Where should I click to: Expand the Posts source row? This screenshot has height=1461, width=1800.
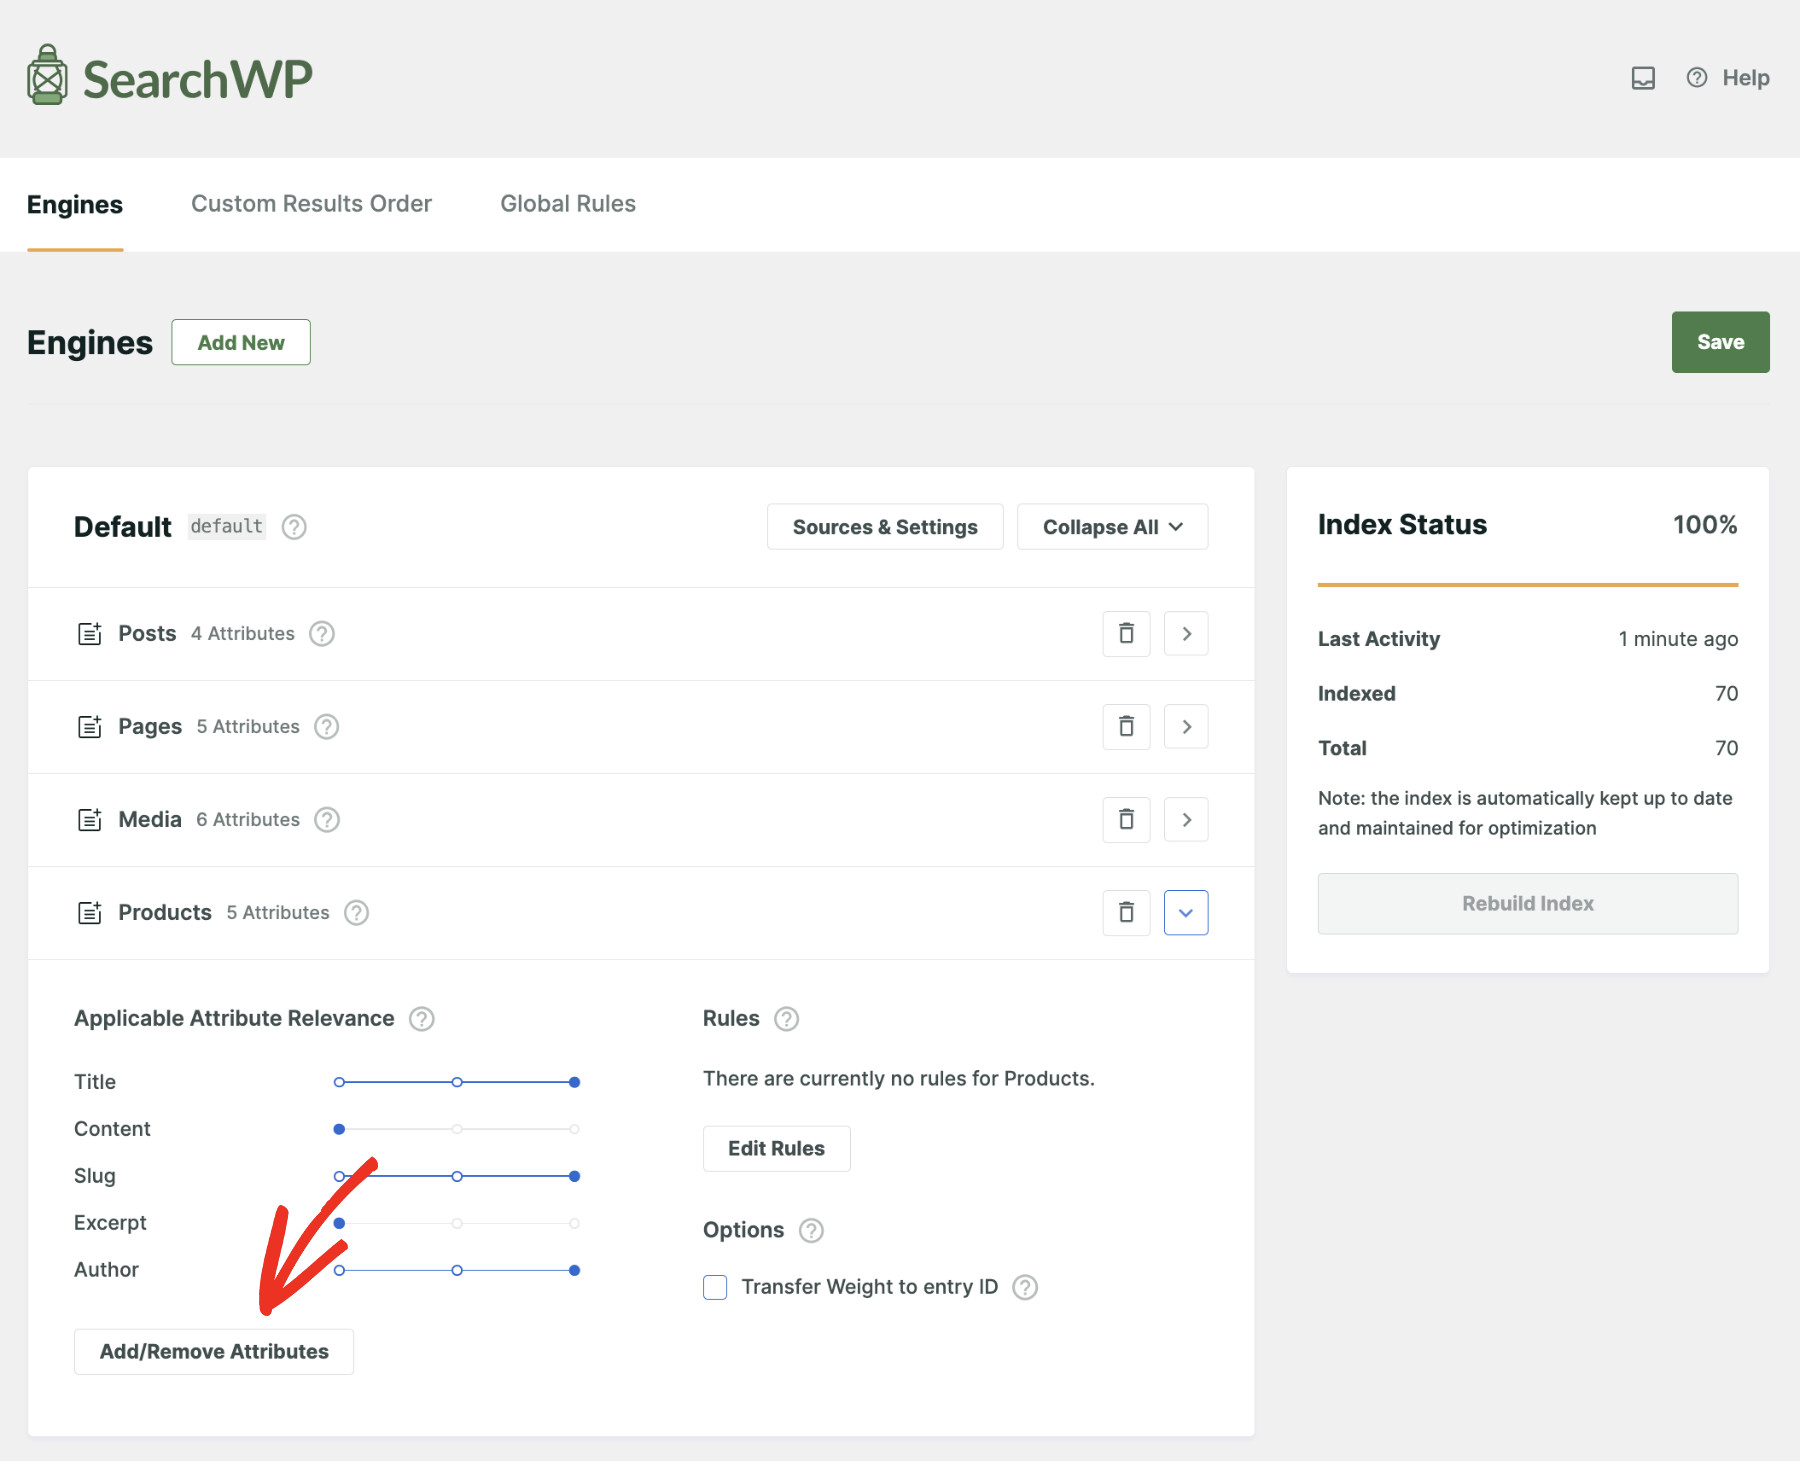click(x=1187, y=634)
